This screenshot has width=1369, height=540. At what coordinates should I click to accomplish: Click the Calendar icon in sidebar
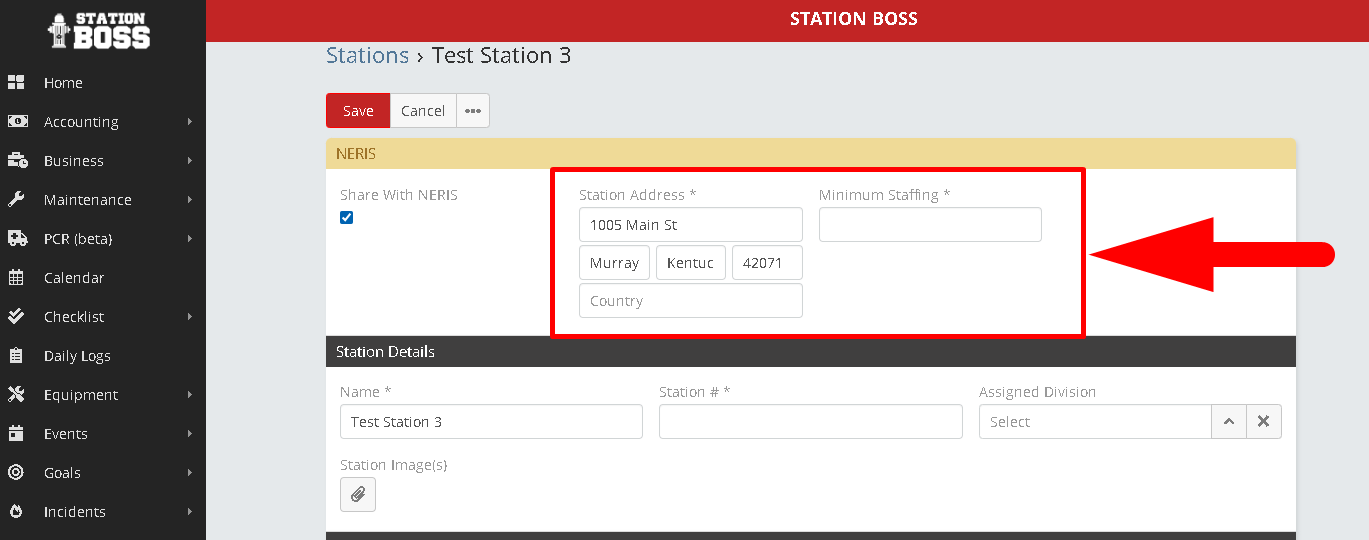pyautogui.click(x=16, y=278)
